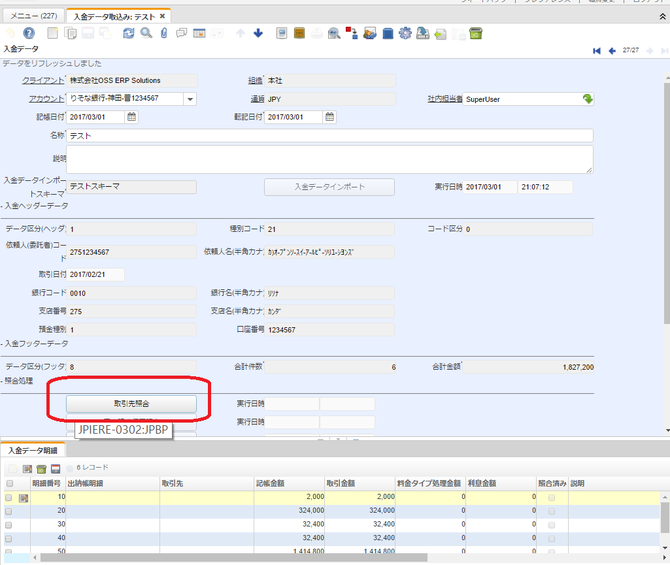Tick the selection checkbox for line 20
This screenshot has width=670, height=565.
pyautogui.click(x=9, y=512)
